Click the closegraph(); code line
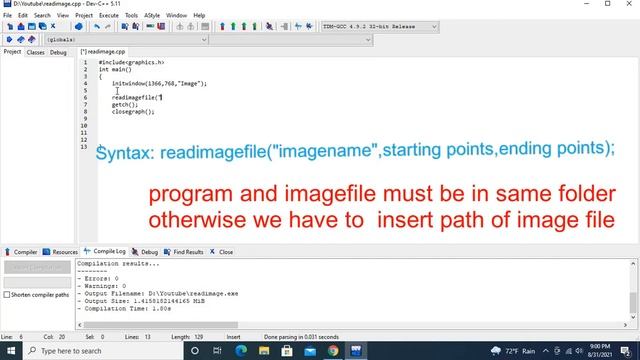 (133, 111)
